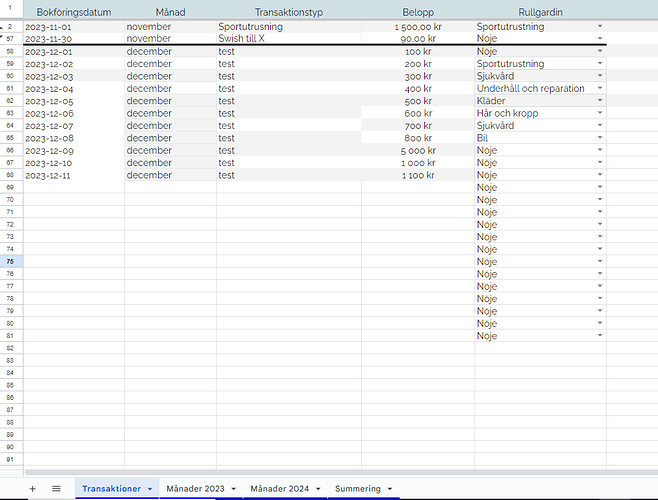The image size is (658, 500).
Task: Open the all sheets list icon
Action: click(56, 489)
